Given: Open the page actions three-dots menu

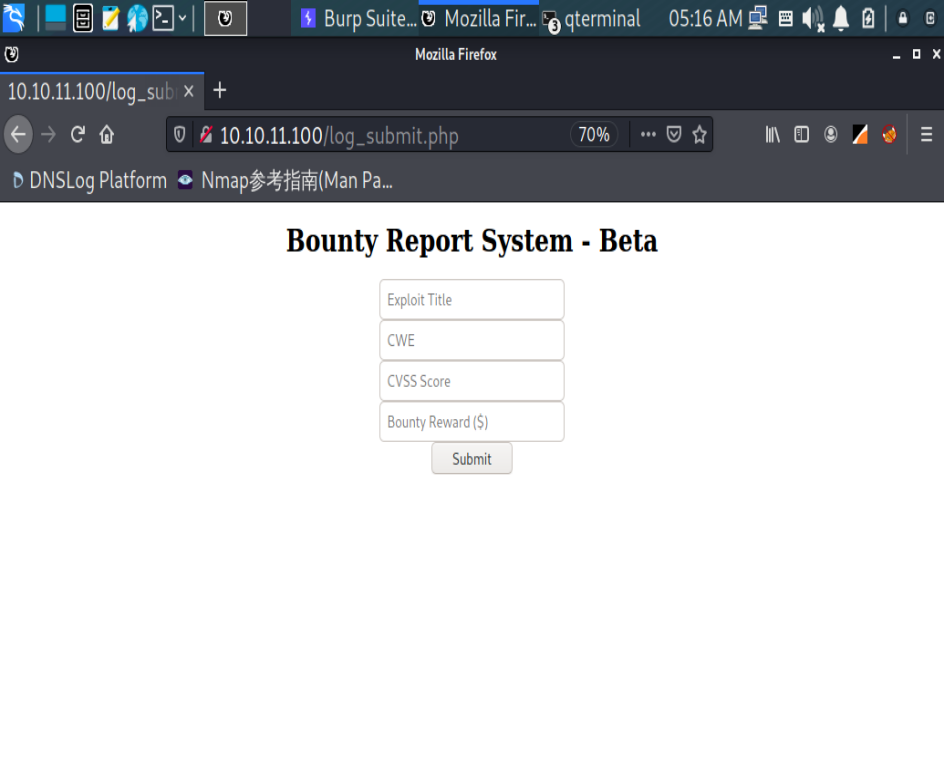Looking at the screenshot, I should click(x=648, y=134).
